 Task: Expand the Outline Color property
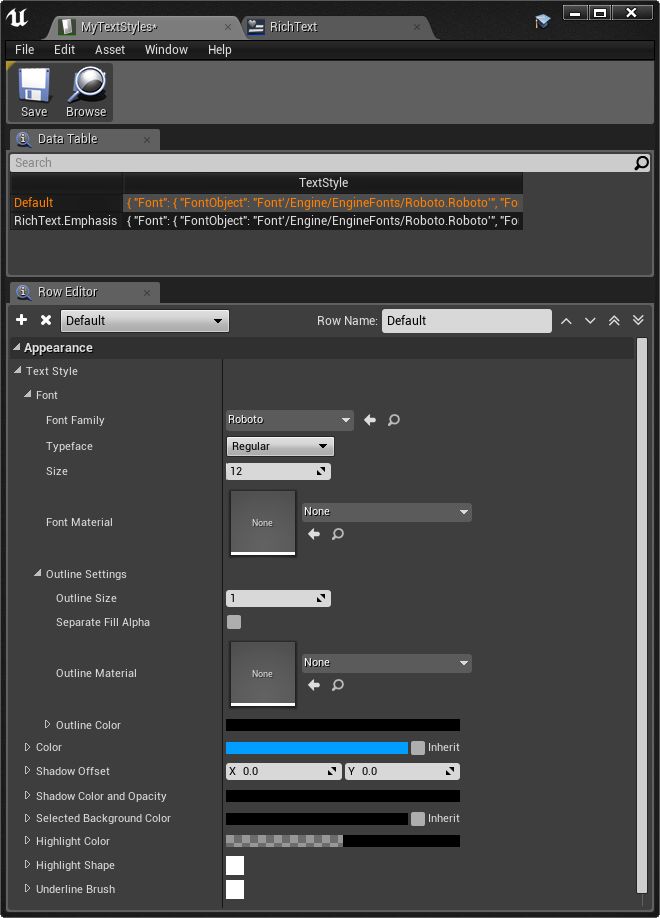[47, 725]
